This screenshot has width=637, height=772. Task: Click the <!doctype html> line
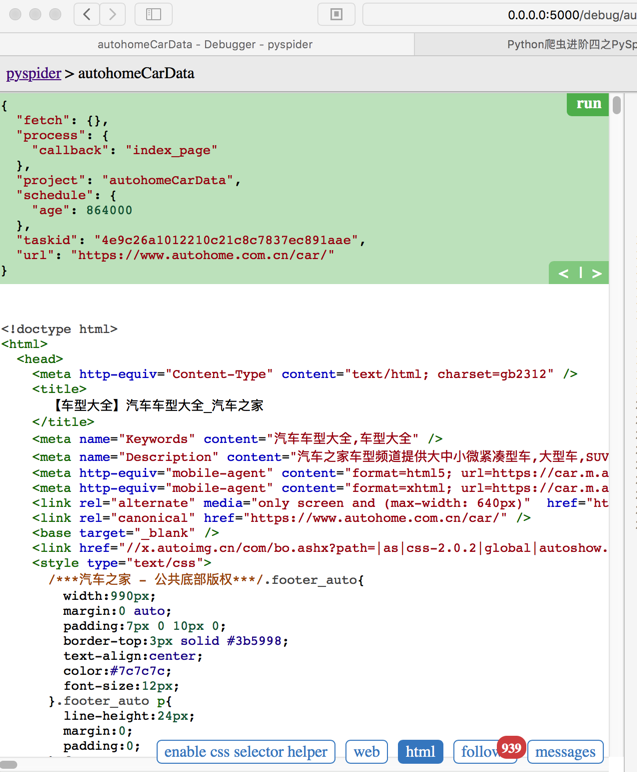coord(60,329)
